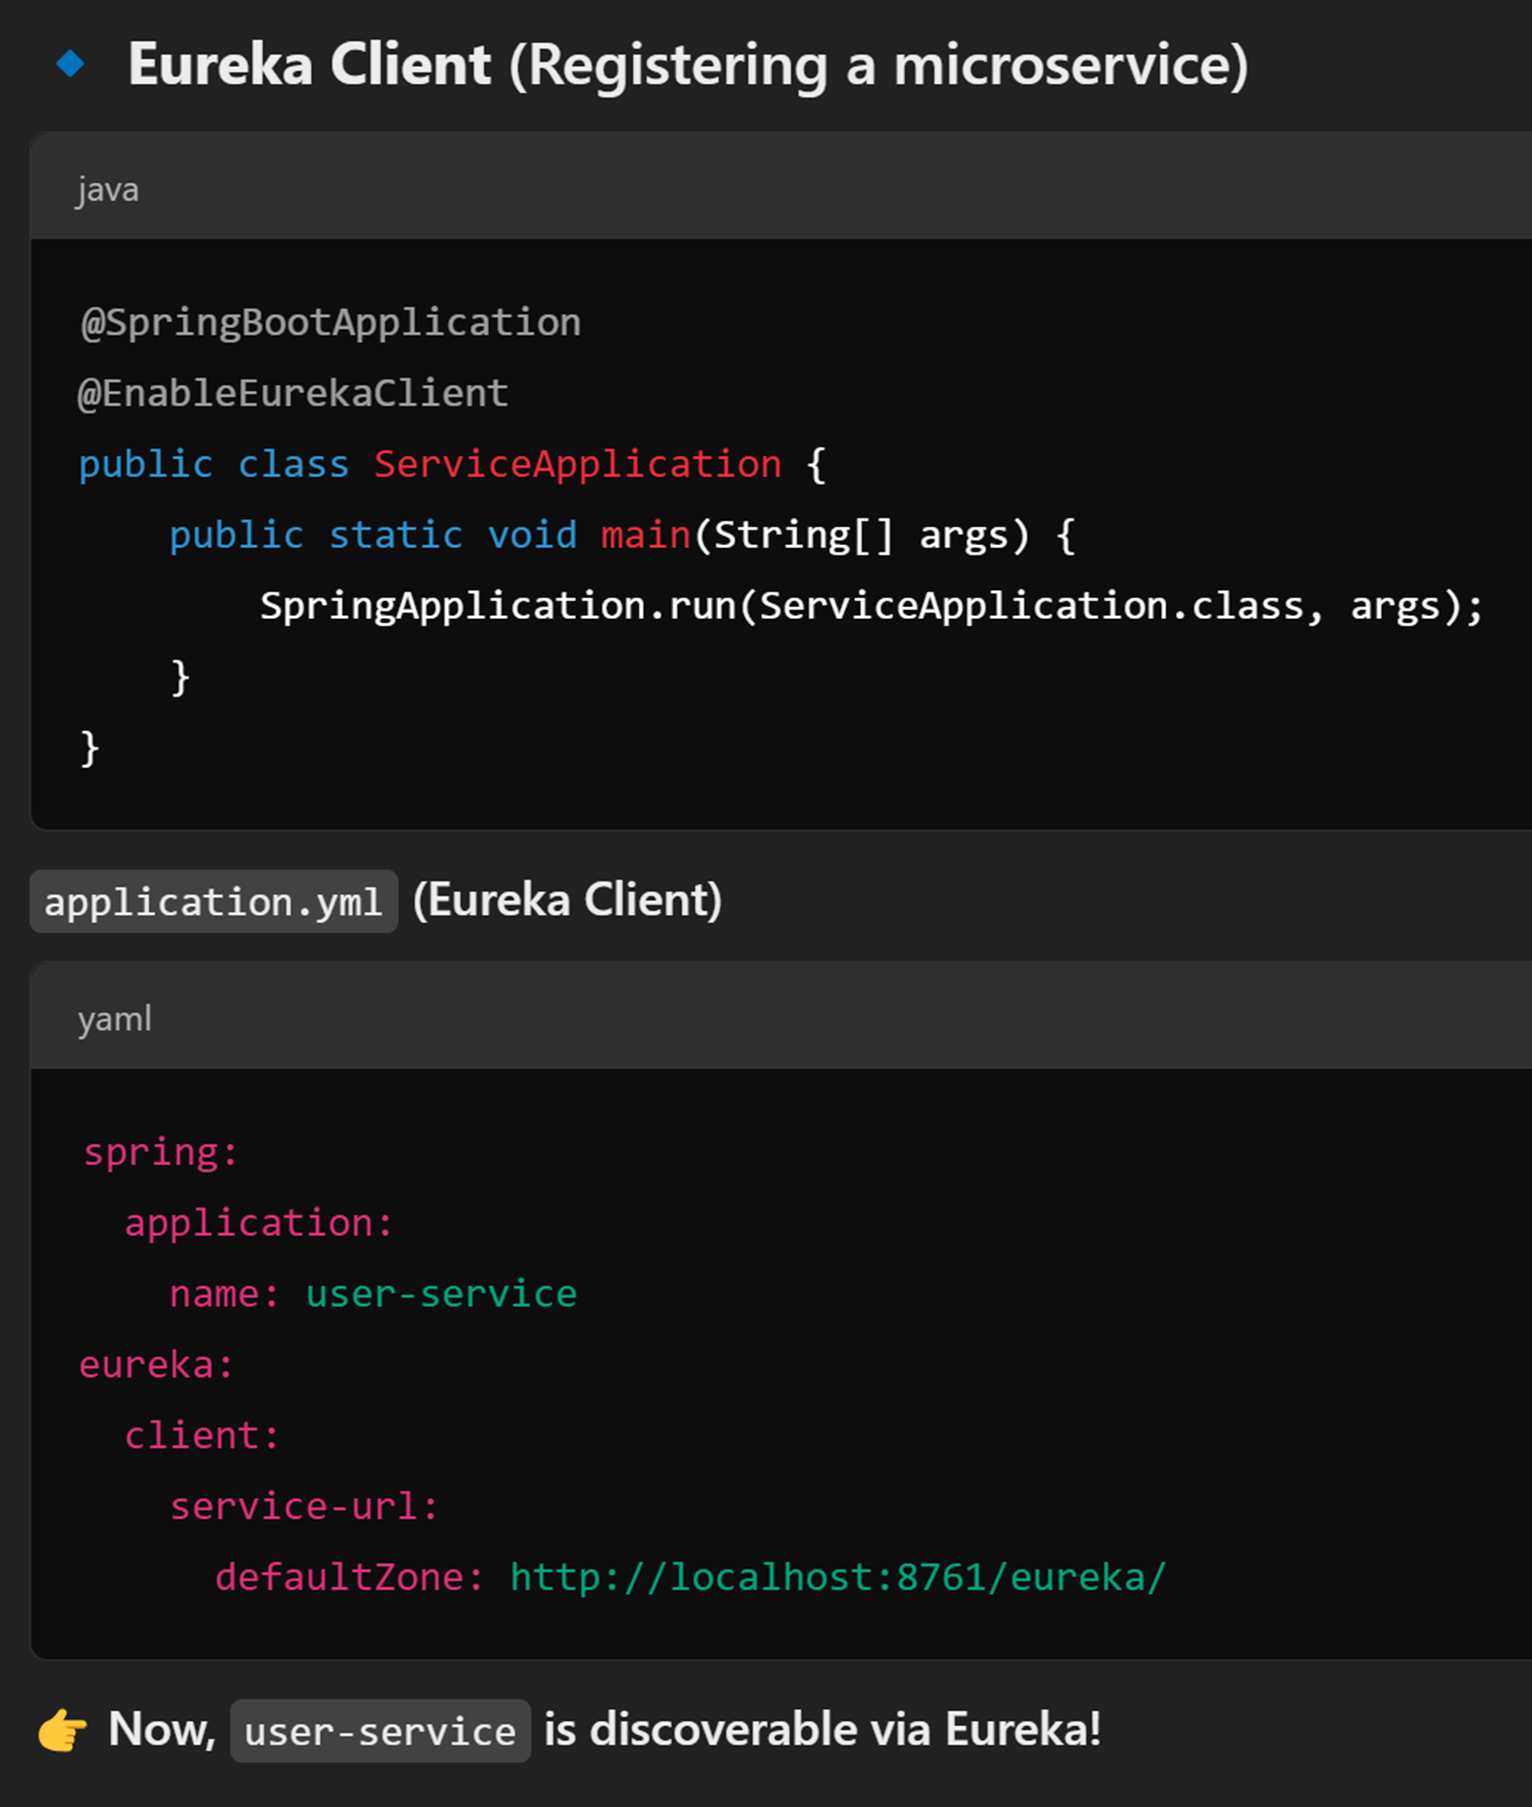
Task: Click the '(Eureka Client)' text beside application.yml
Action: (567, 900)
